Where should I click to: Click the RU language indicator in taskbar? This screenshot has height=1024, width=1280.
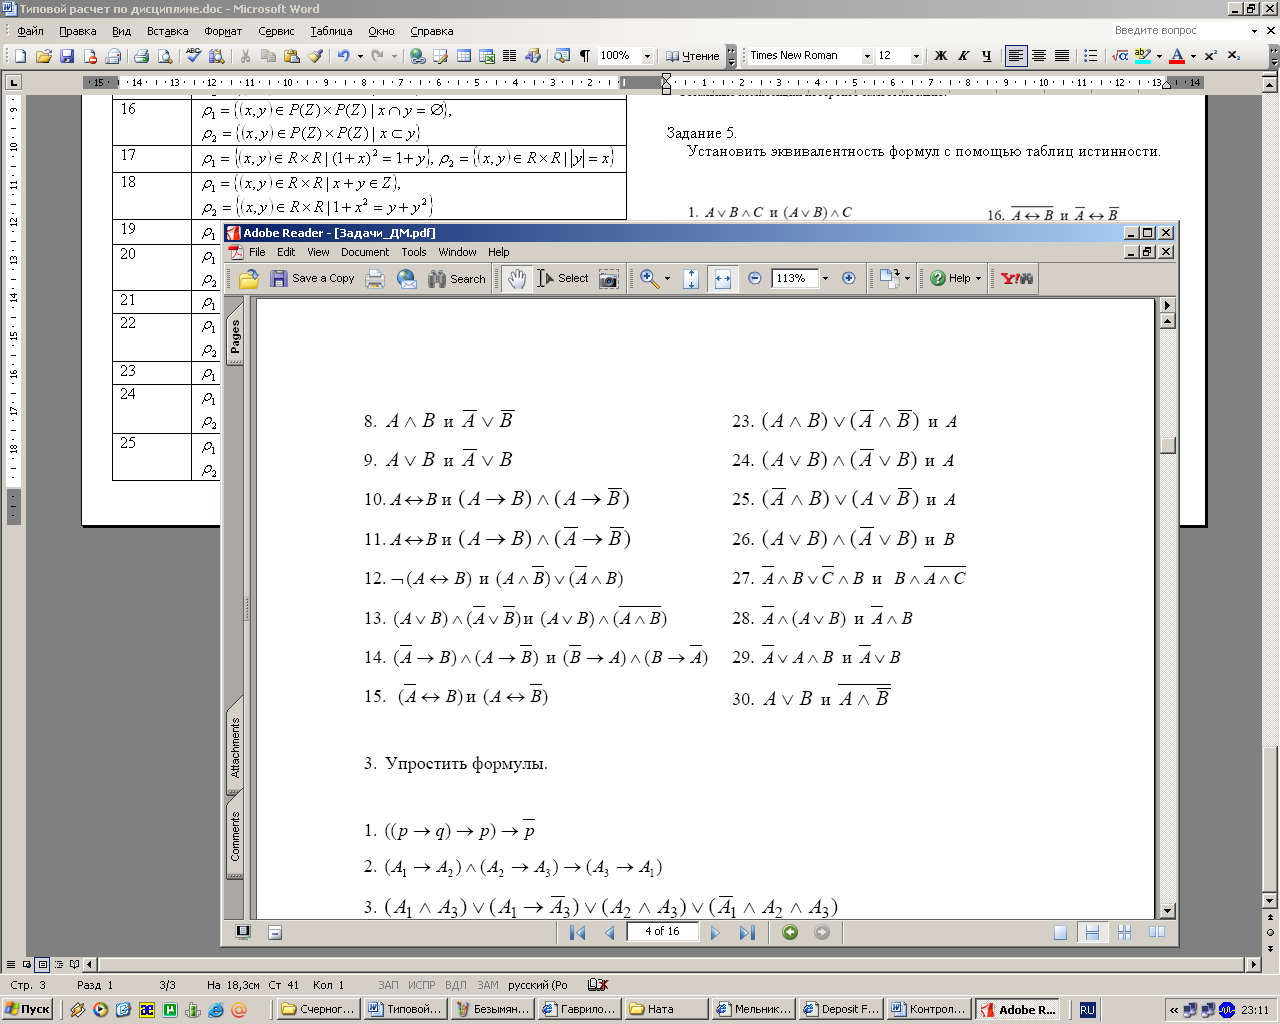[1088, 1010]
